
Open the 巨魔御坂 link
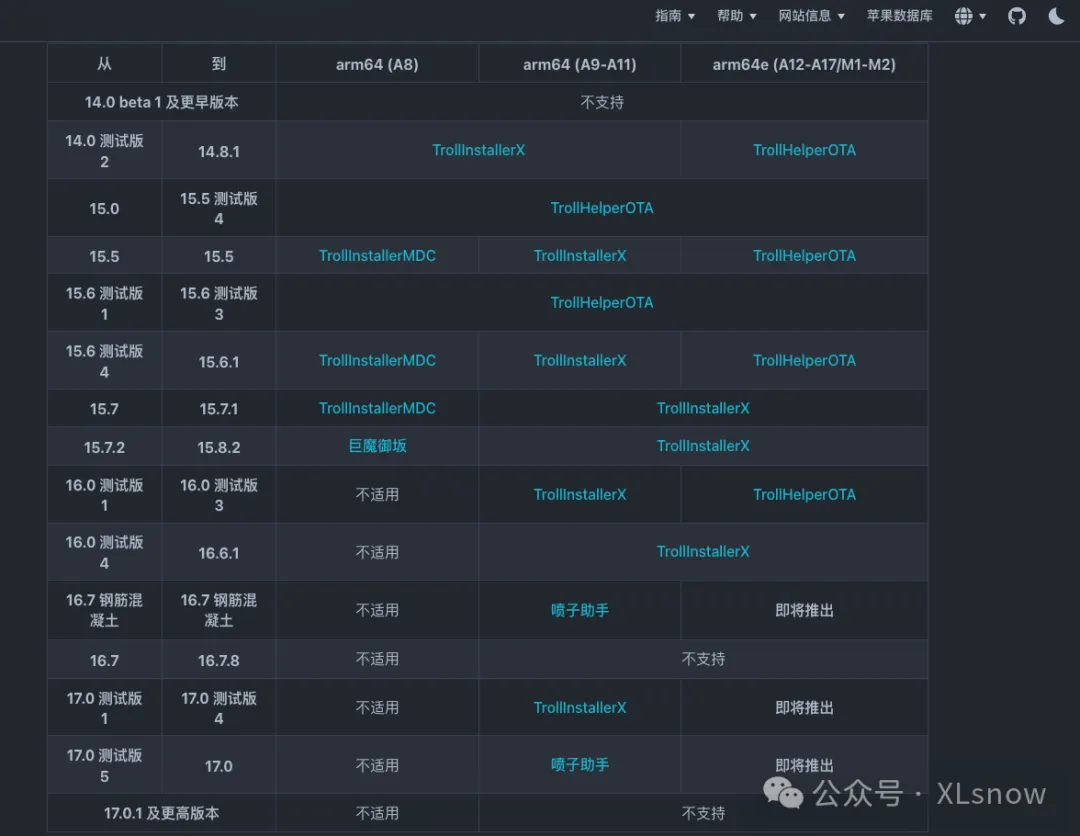coord(377,446)
